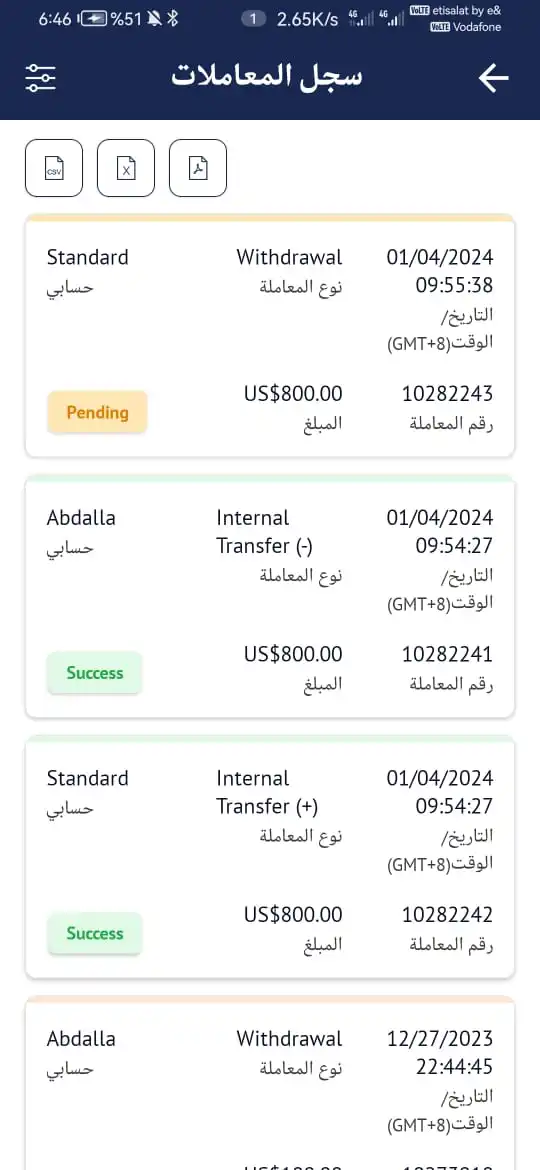Tap the network speed indicator in status bar
This screenshot has width=540, height=1170.
pyautogui.click(x=307, y=19)
